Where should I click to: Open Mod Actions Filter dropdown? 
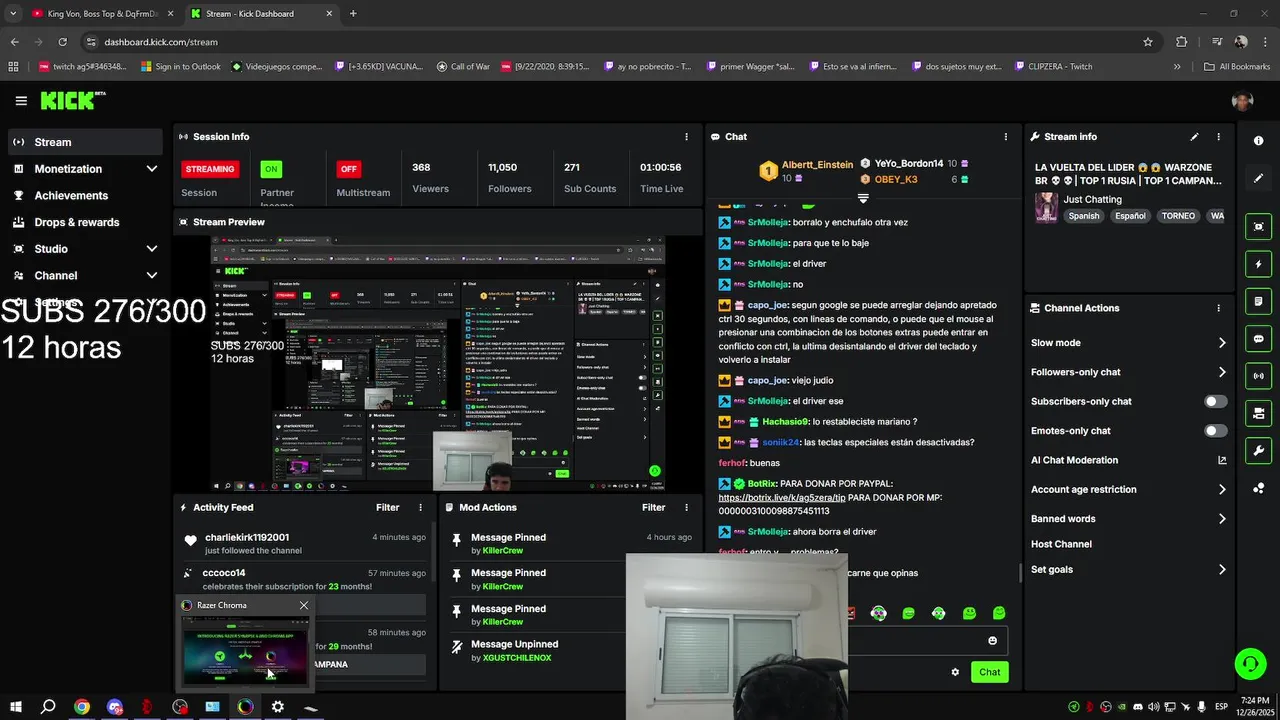(653, 508)
